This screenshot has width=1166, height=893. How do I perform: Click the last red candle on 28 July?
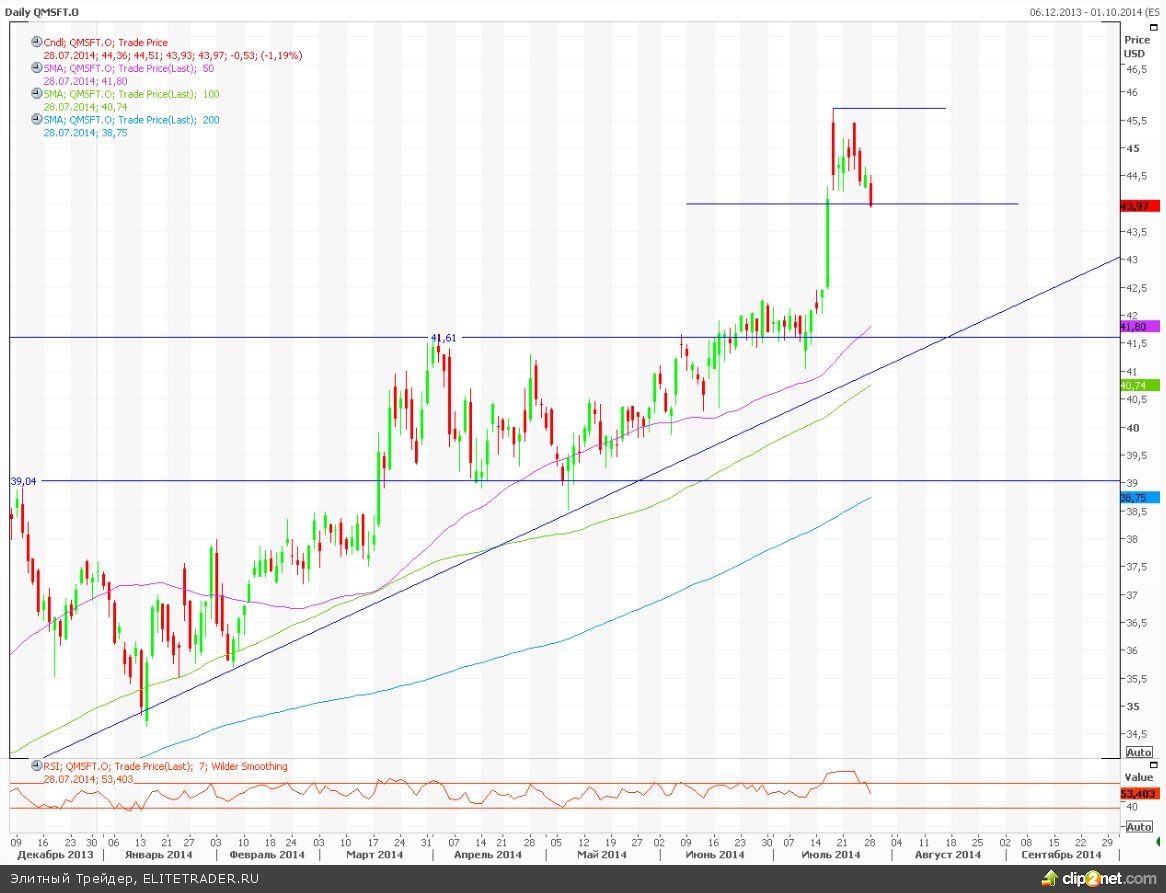point(871,192)
